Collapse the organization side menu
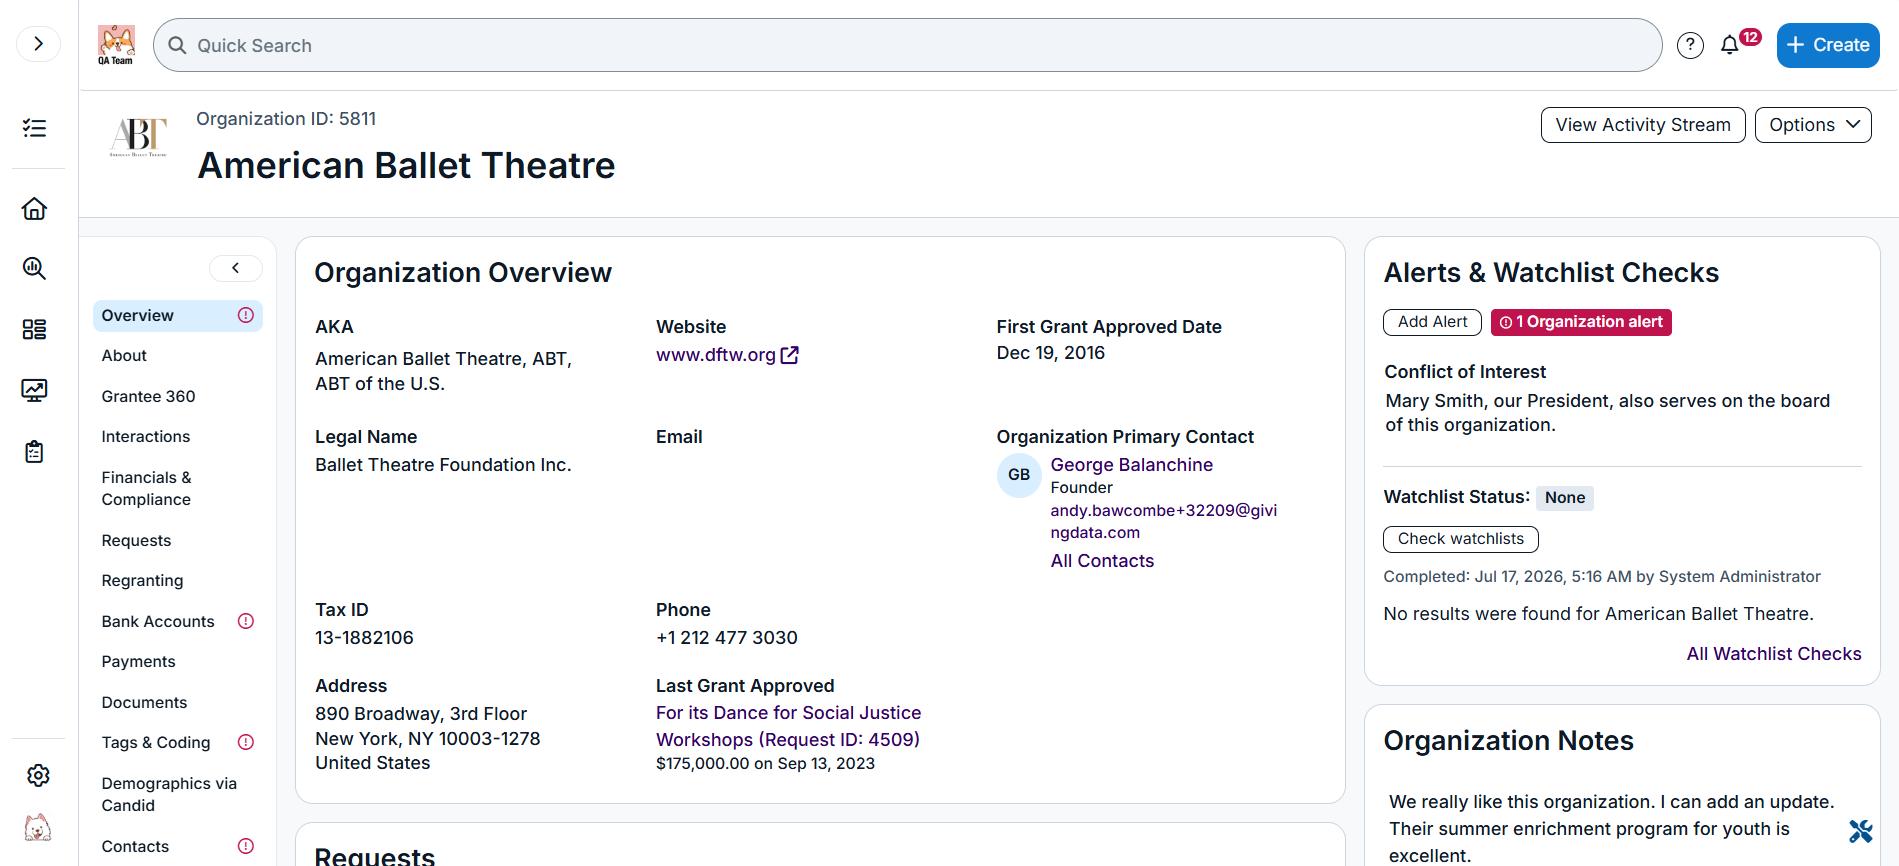Screen dimensions: 1899x866 pos(236,268)
